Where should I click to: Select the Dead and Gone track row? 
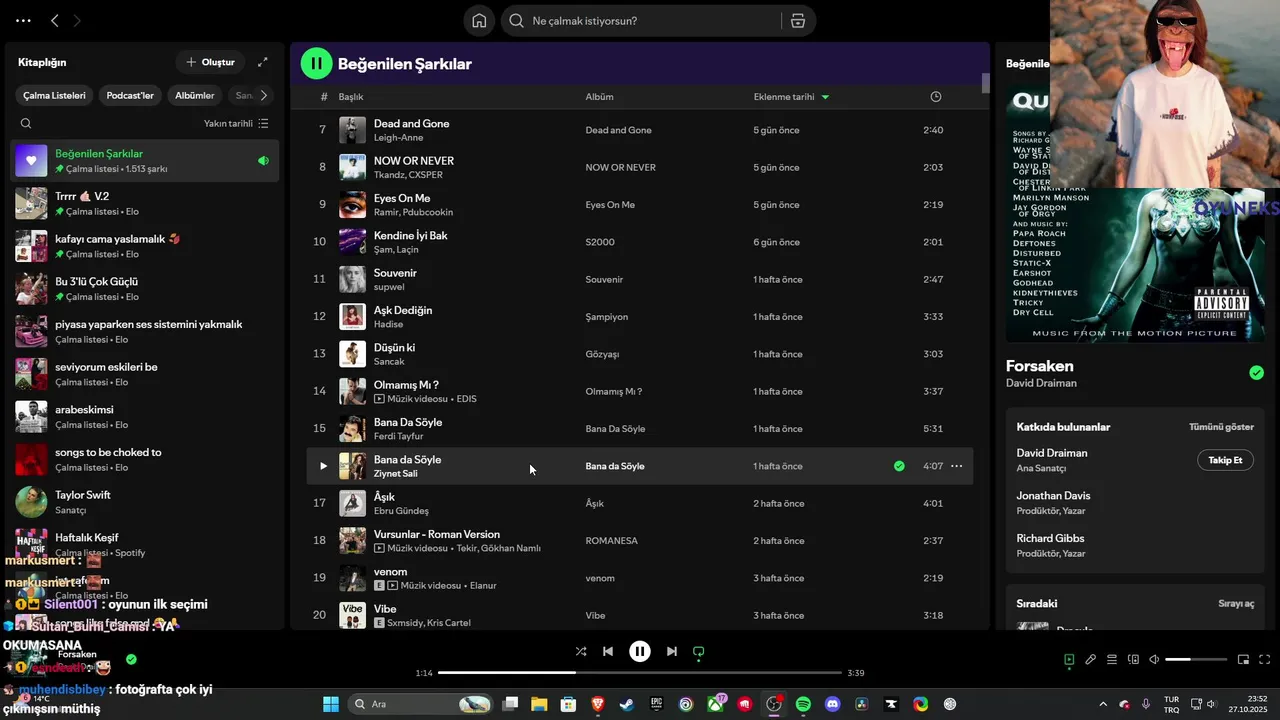coord(639,130)
